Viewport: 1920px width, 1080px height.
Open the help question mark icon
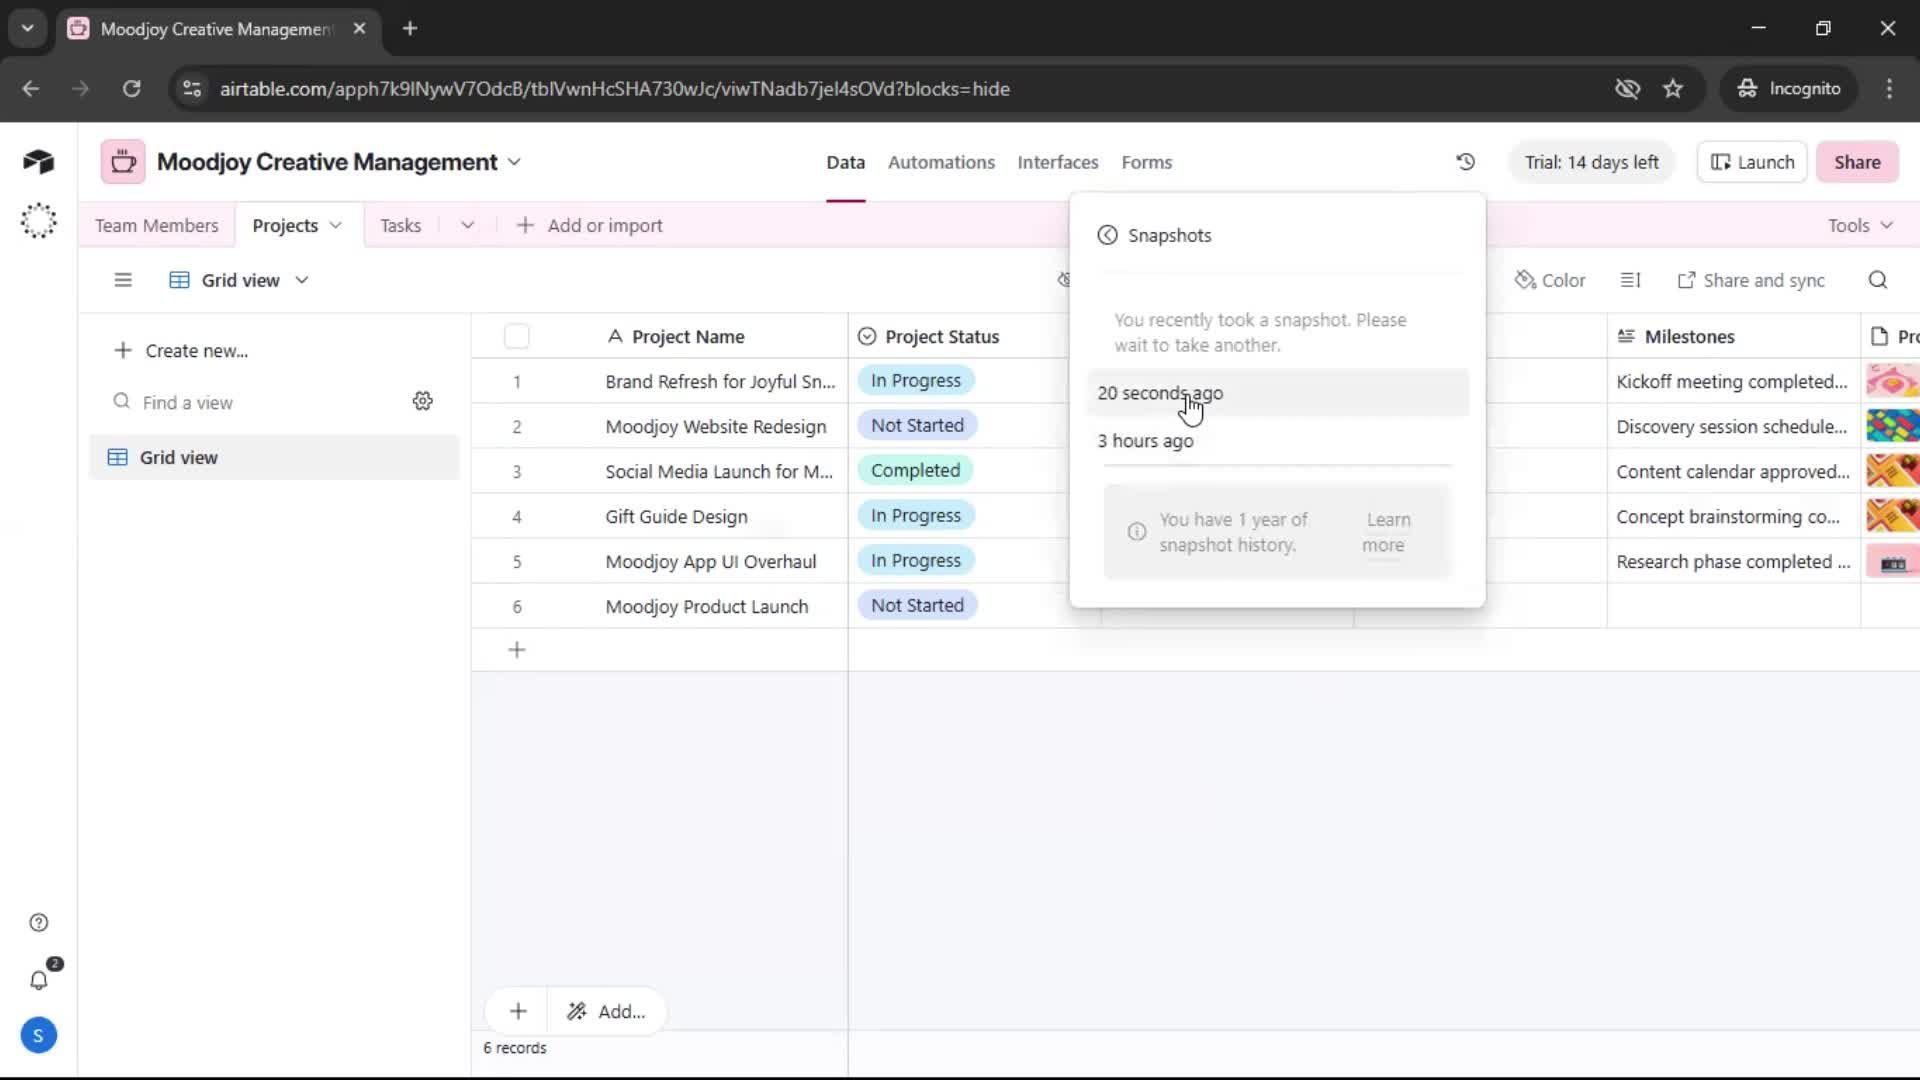38,923
